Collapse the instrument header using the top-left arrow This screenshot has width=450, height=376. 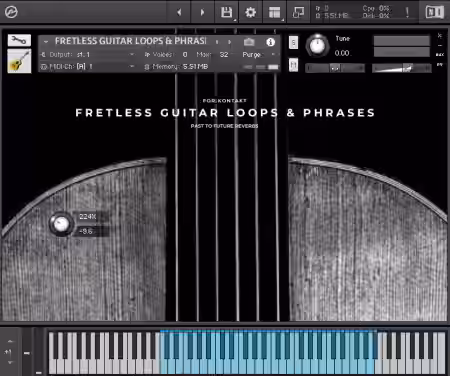(46, 42)
